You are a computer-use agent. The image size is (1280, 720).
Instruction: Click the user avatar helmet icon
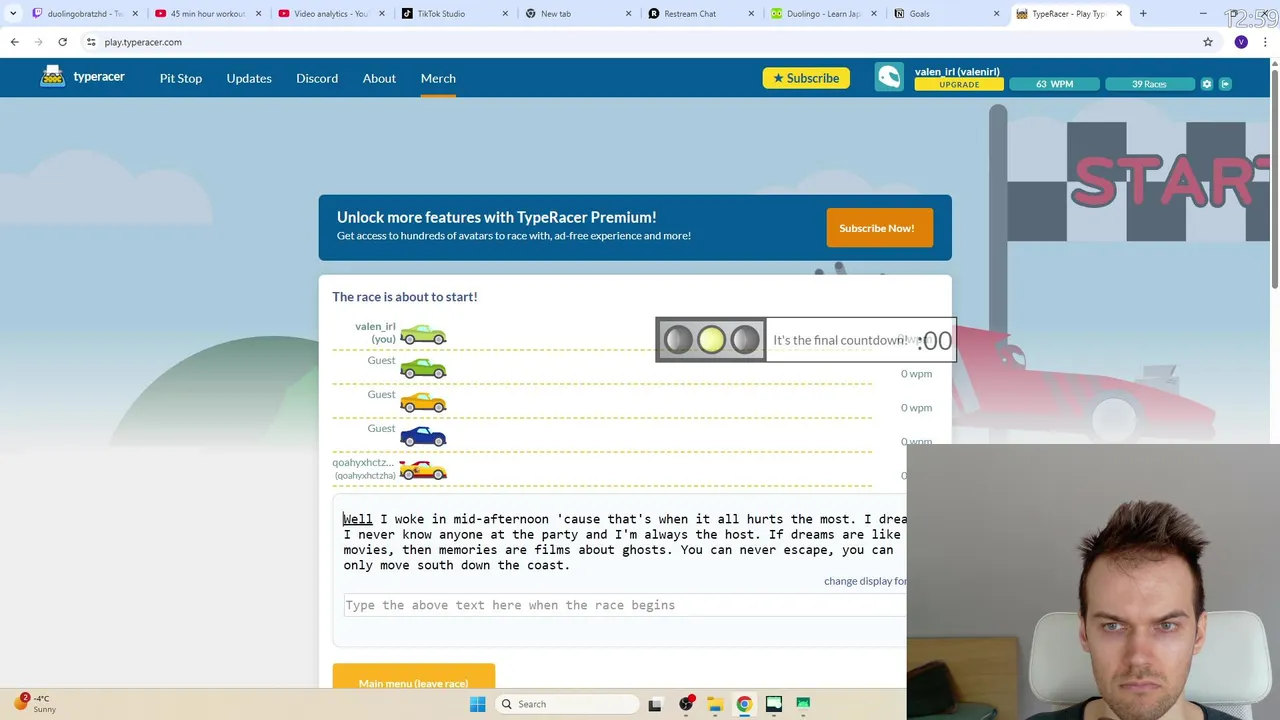click(889, 77)
